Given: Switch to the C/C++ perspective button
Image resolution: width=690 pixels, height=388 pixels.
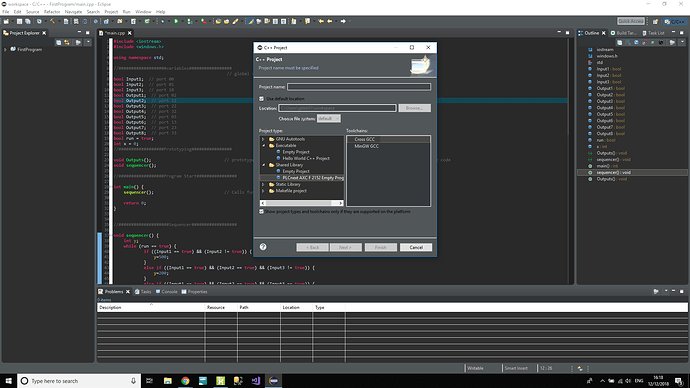Looking at the screenshot, I should (x=674, y=21).
